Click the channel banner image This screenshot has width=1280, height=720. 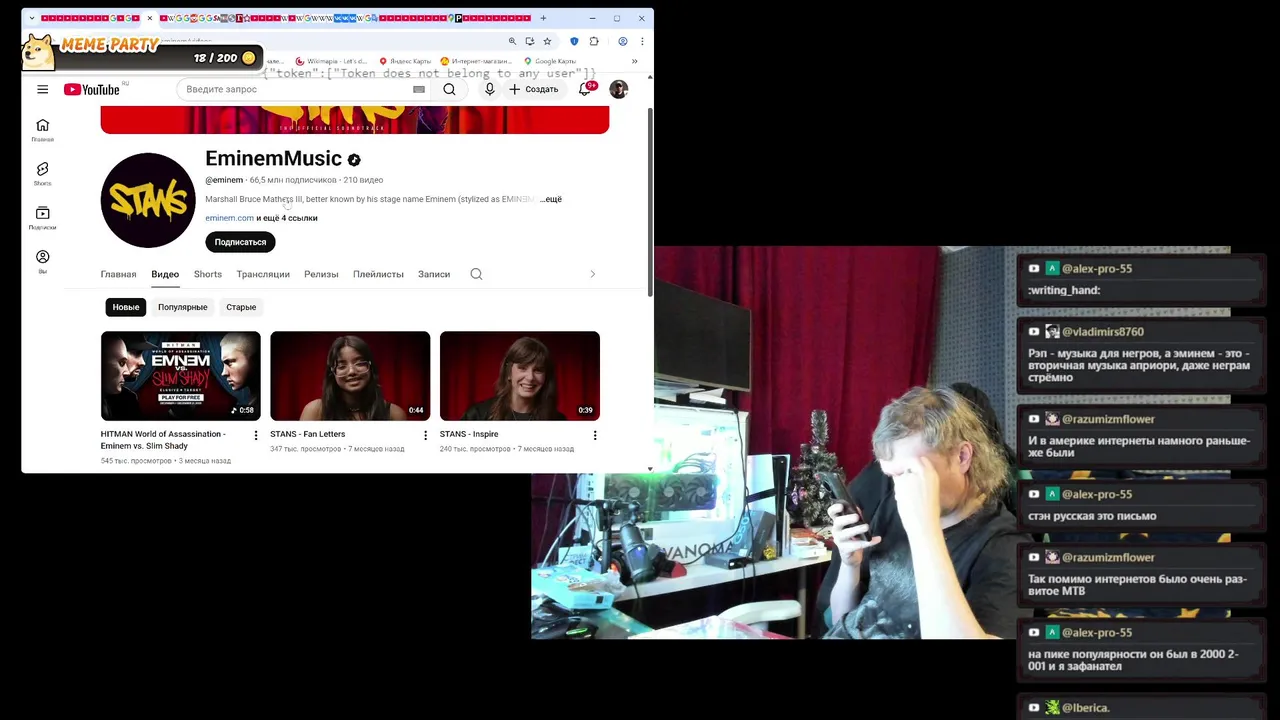pos(354,120)
